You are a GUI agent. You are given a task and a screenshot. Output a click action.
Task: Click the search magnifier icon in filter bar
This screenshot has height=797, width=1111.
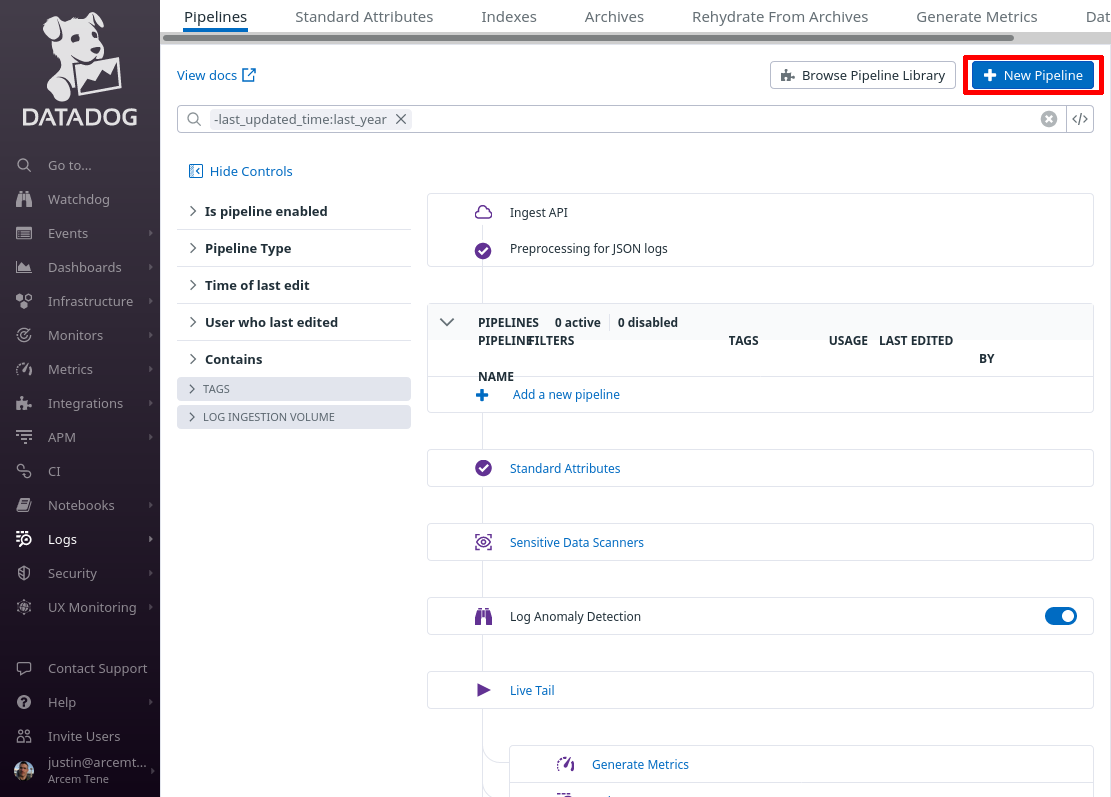coord(194,119)
